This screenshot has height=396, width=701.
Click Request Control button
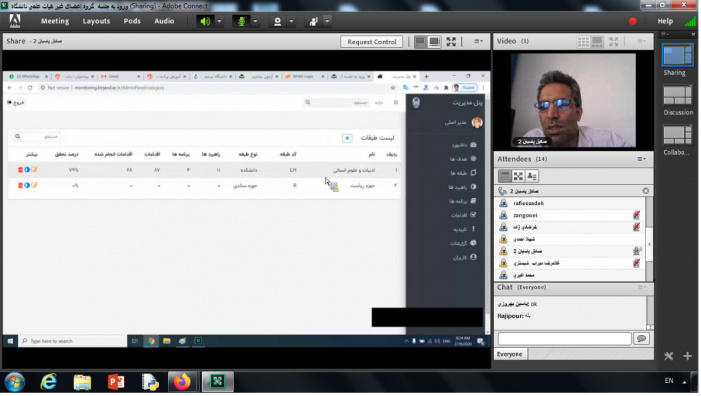pyautogui.click(x=372, y=42)
